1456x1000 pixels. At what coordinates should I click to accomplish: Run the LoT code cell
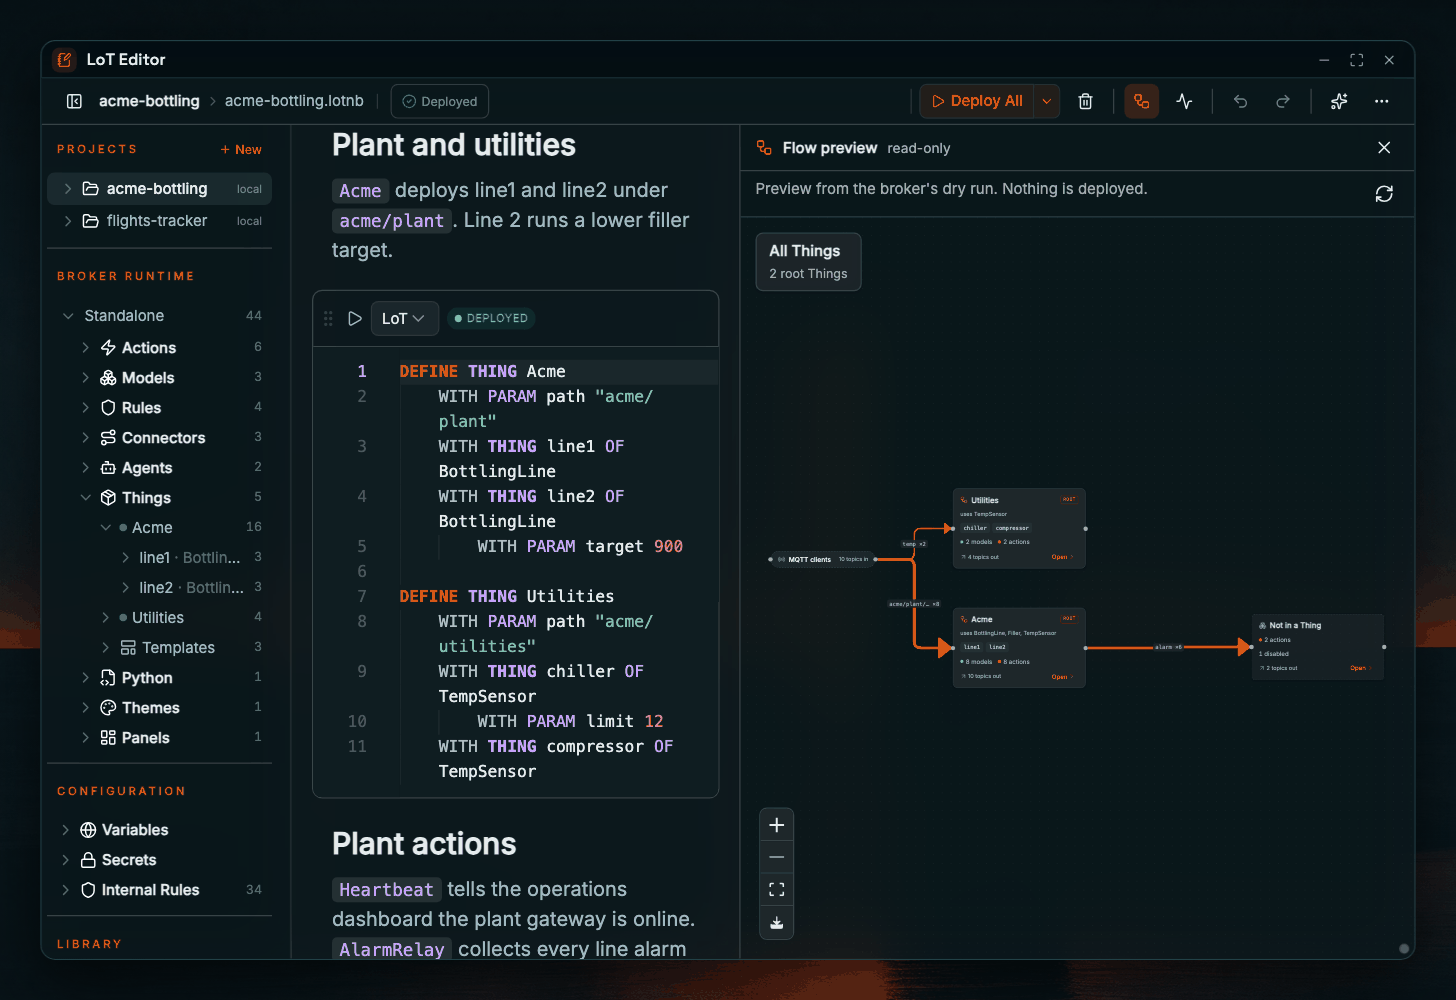(354, 318)
